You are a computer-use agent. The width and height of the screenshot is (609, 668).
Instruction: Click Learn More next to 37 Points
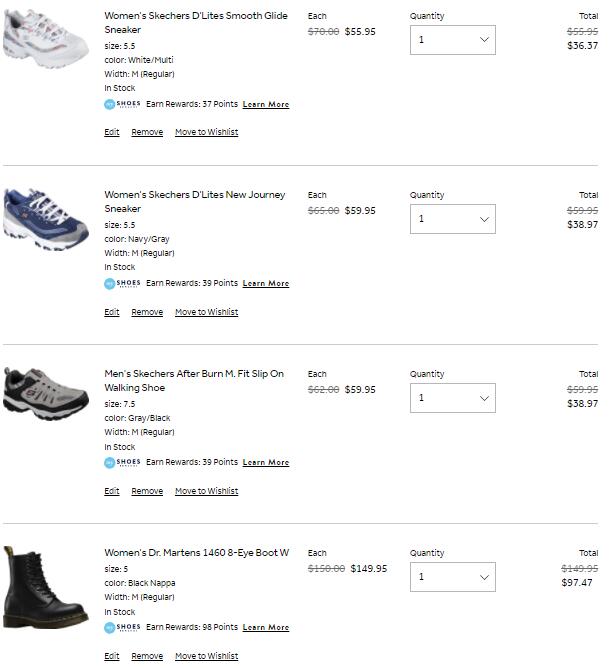click(266, 104)
